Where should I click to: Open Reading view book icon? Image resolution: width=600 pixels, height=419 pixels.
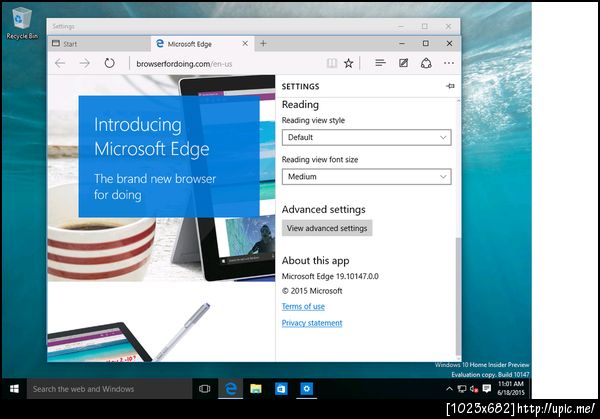(332, 63)
